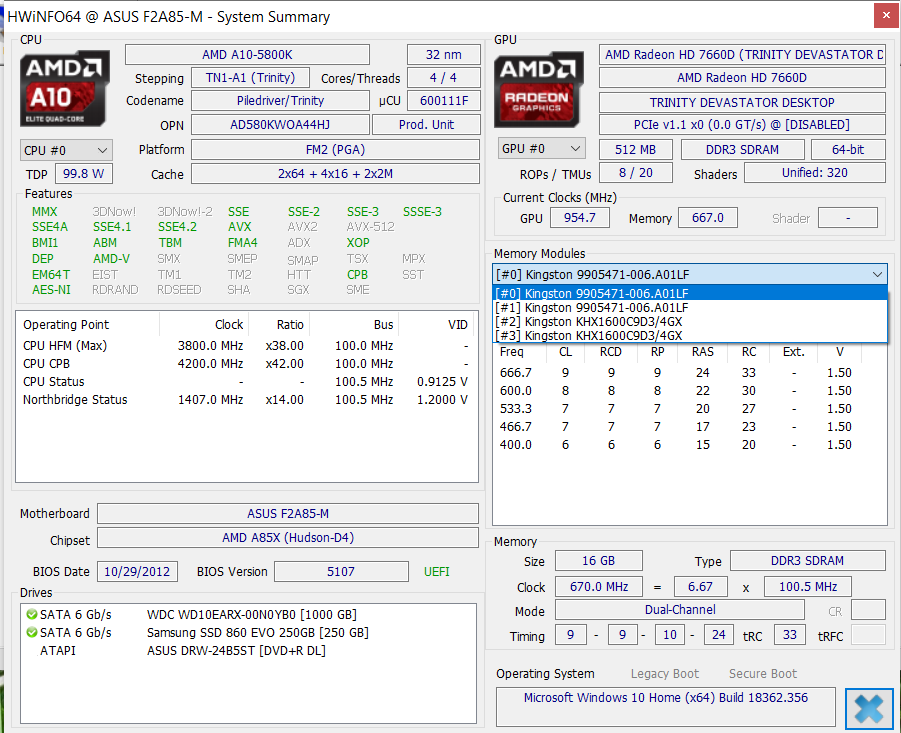
Task: Click the TN1-A1 (Trinity) stepping field
Action: [x=250, y=78]
